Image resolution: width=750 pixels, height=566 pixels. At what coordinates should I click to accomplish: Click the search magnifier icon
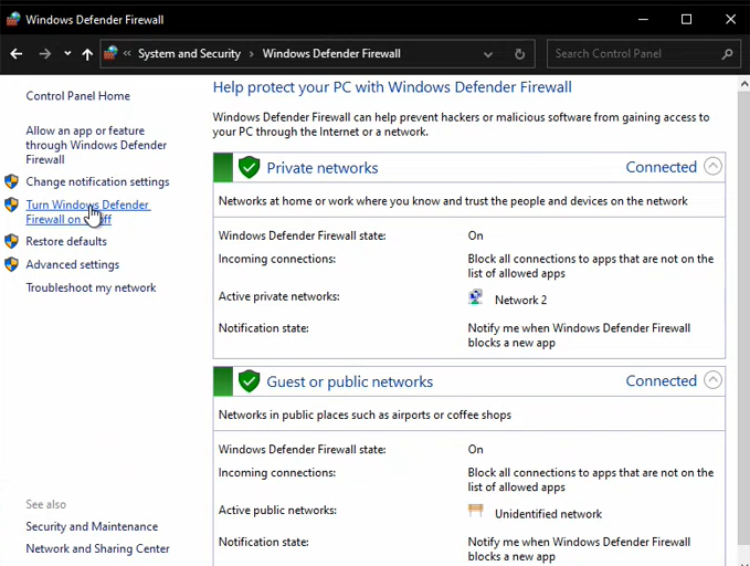(x=727, y=54)
